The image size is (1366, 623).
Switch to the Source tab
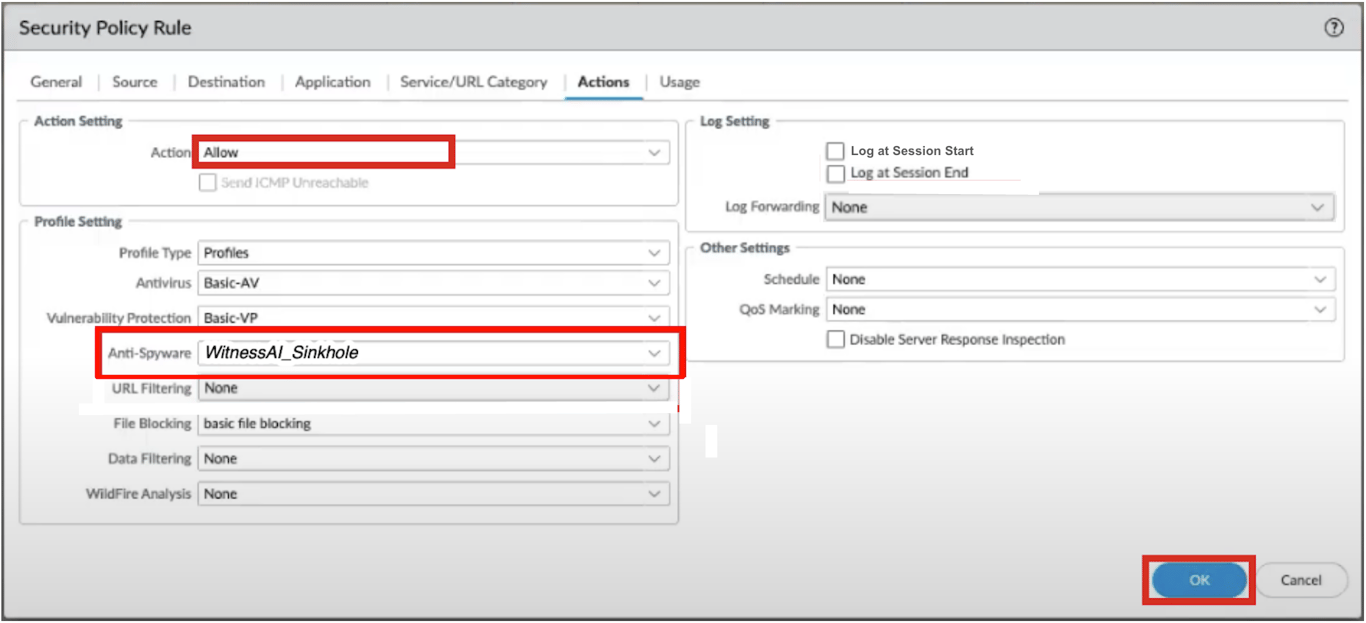pos(135,82)
